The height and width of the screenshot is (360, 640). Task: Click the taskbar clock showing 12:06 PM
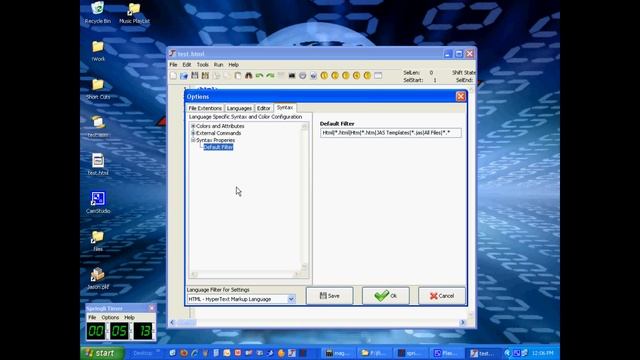point(543,353)
